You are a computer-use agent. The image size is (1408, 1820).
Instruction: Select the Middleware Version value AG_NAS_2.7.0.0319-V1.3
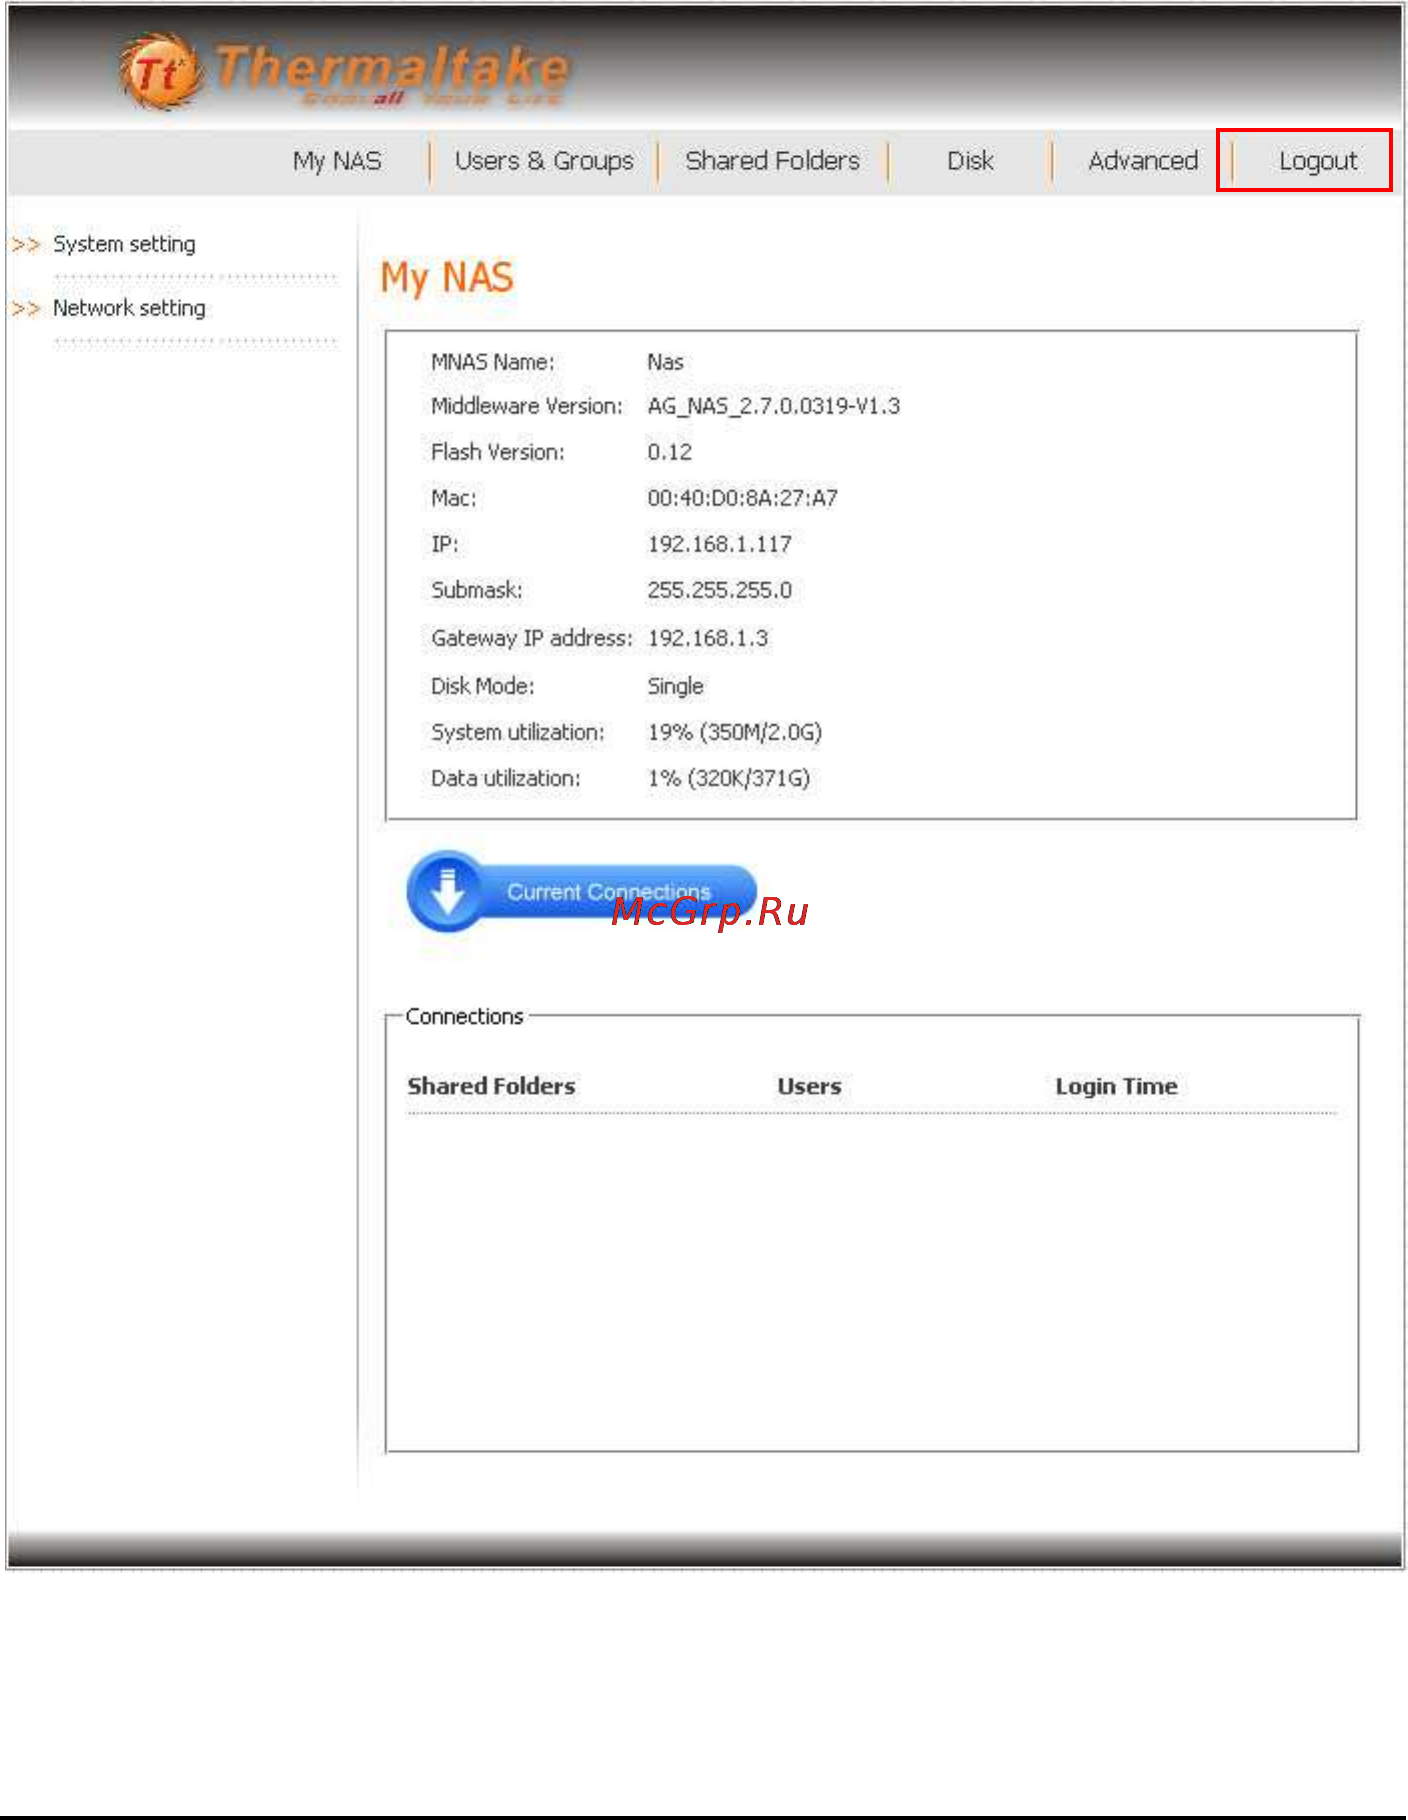(773, 406)
